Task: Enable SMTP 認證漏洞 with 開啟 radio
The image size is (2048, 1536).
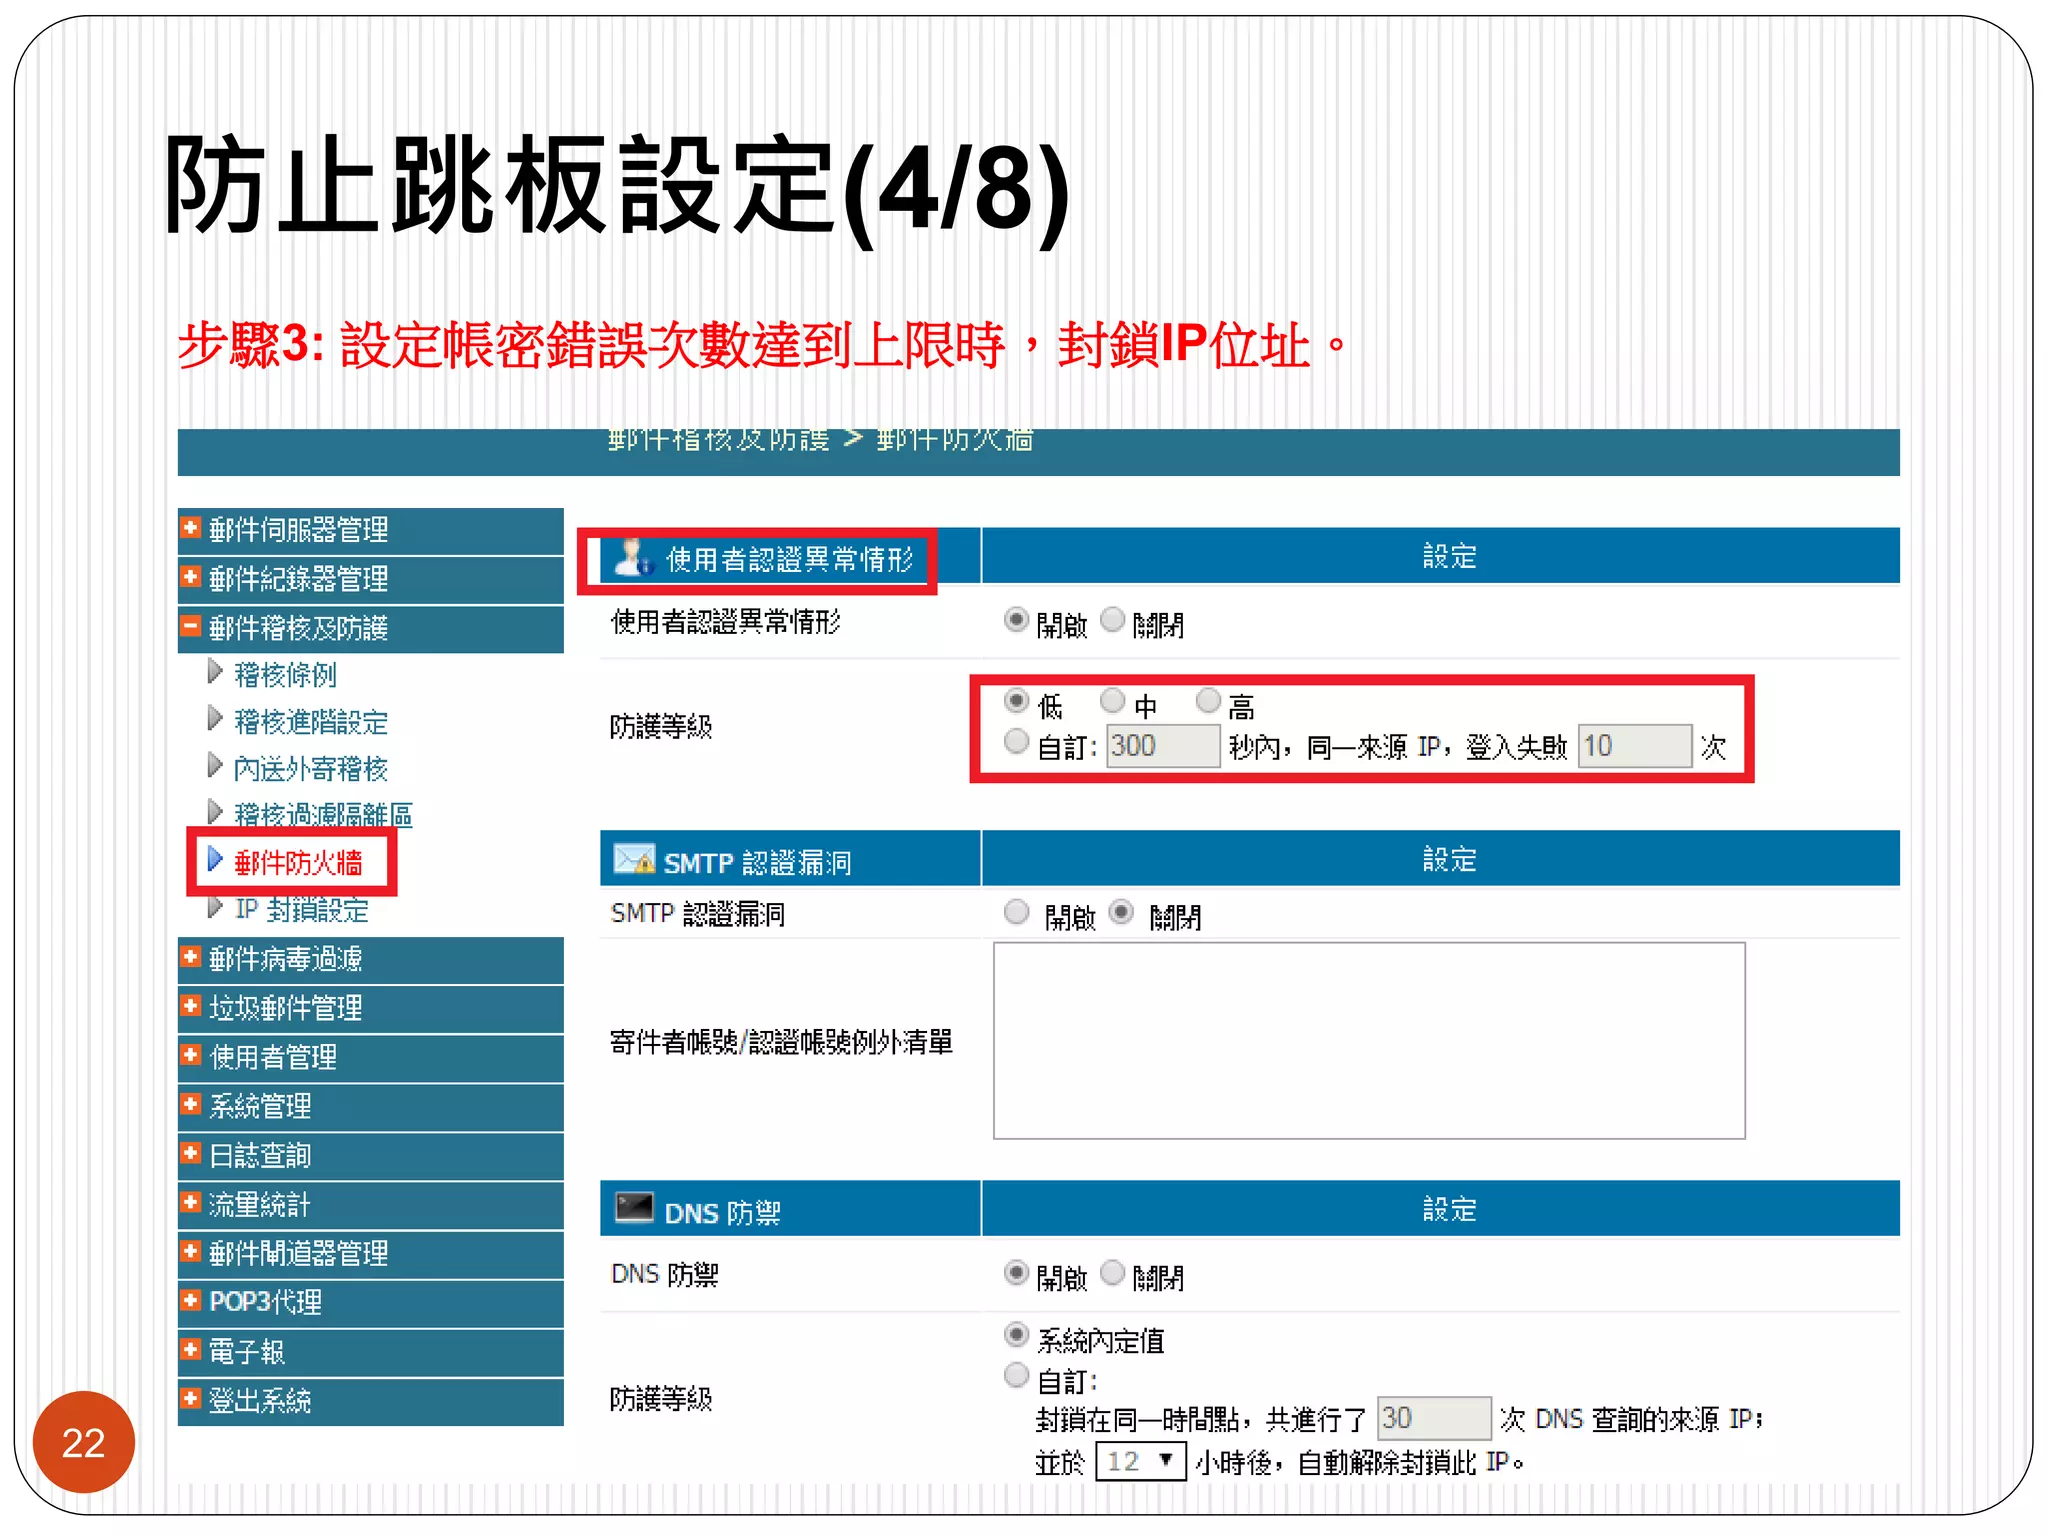Action: pos(1016,912)
